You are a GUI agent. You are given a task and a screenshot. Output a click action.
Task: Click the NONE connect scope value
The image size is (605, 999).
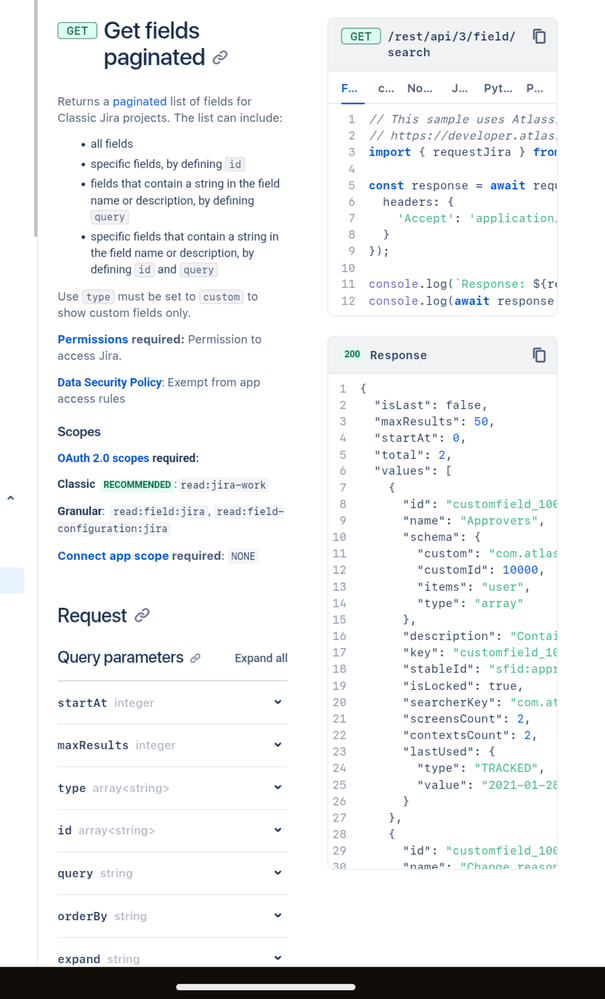tap(243, 556)
